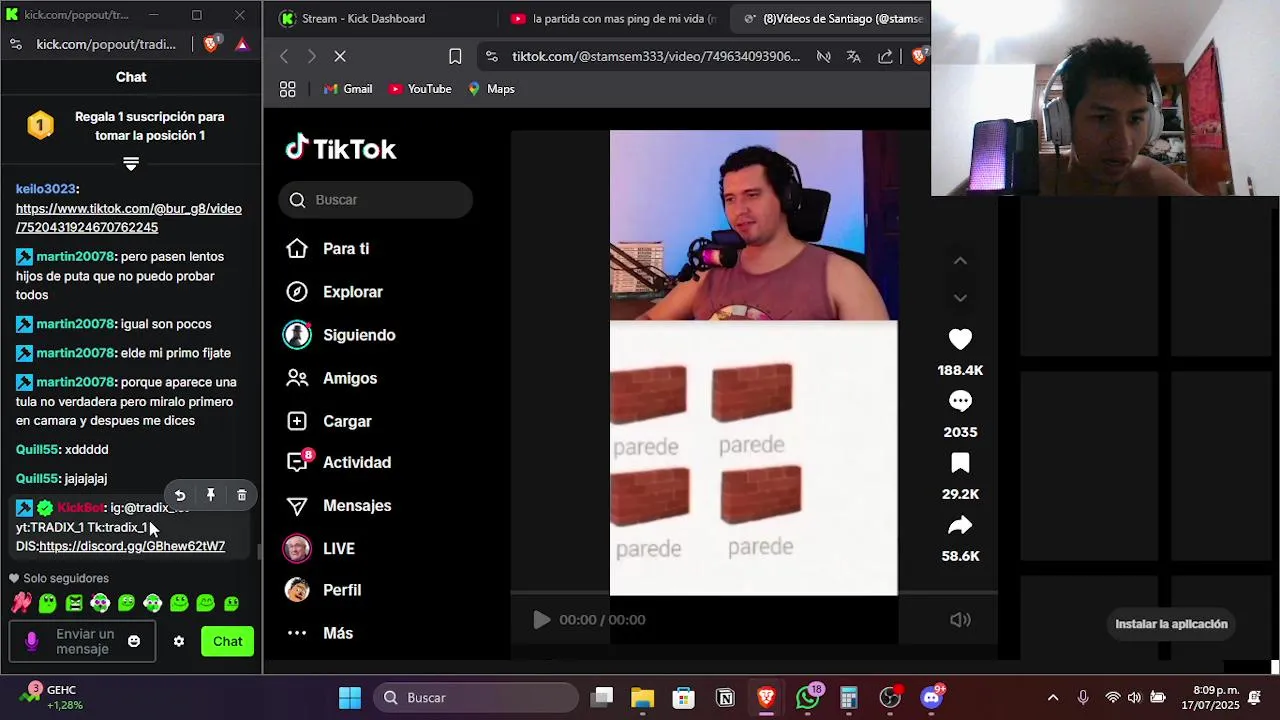The height and width of the screenshot is (720, 1280).
Task: Open Windows Start menu
Action: tap(350, 698)
